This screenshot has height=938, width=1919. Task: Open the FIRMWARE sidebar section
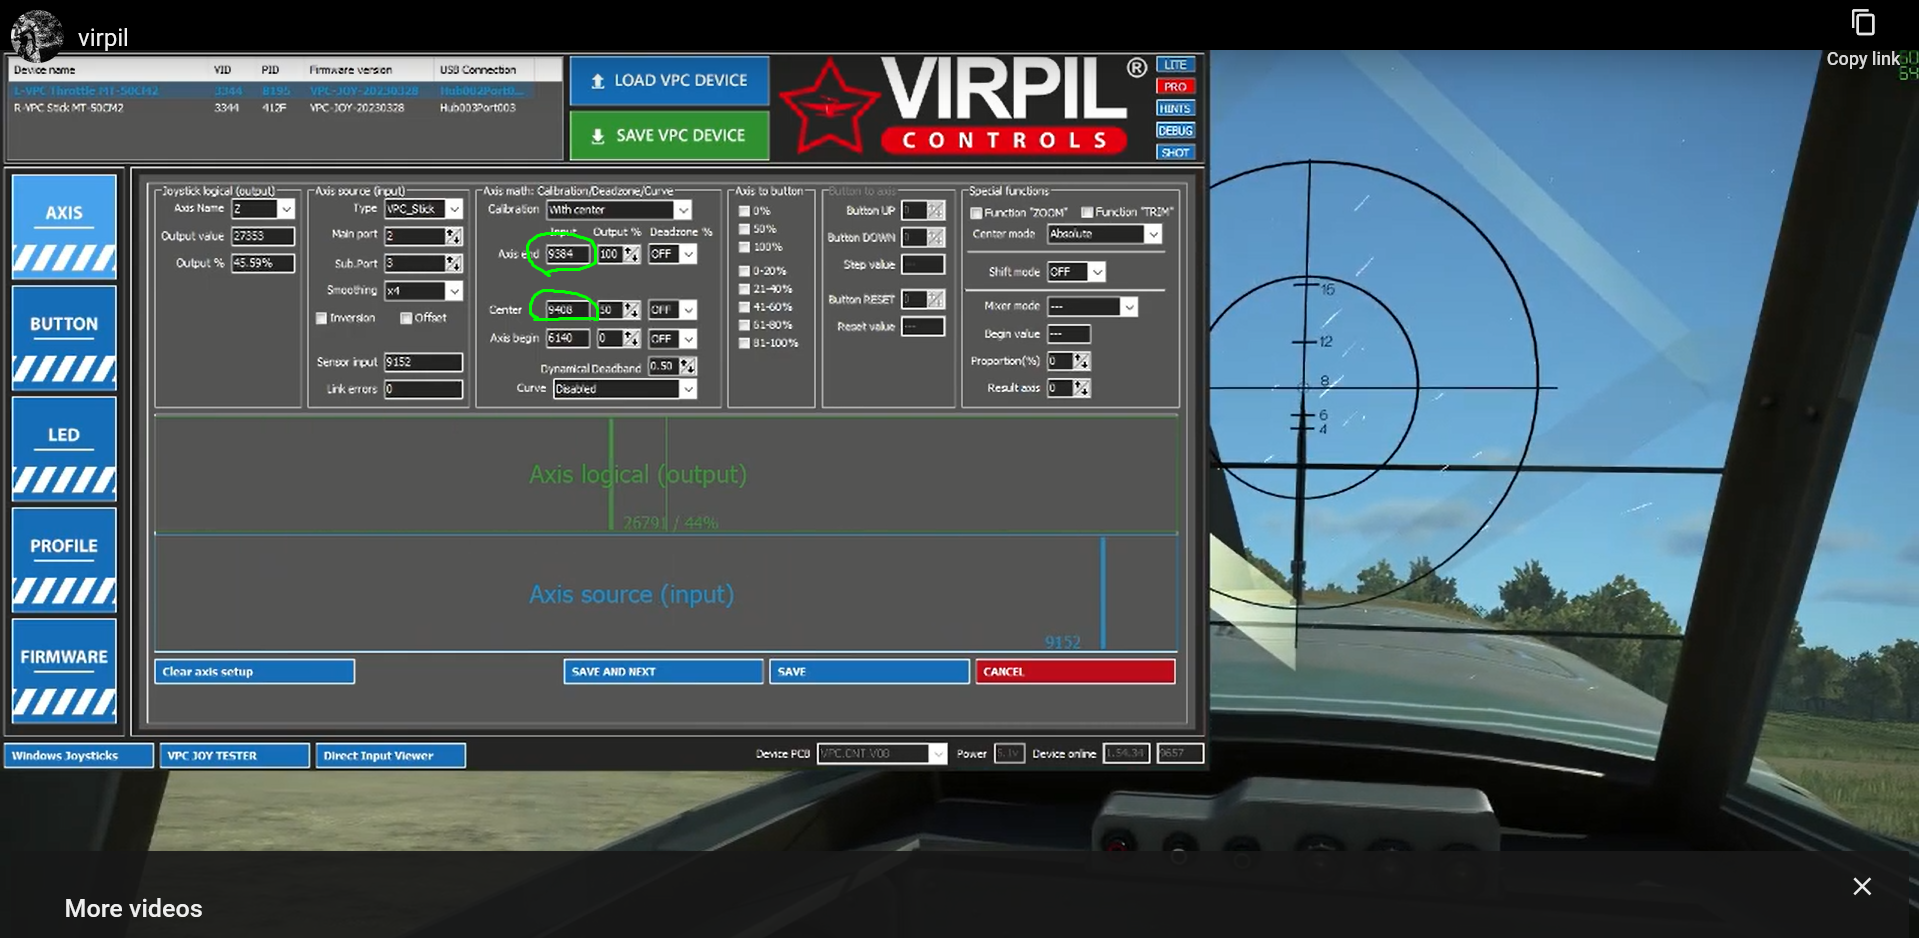tap(64, 671)
